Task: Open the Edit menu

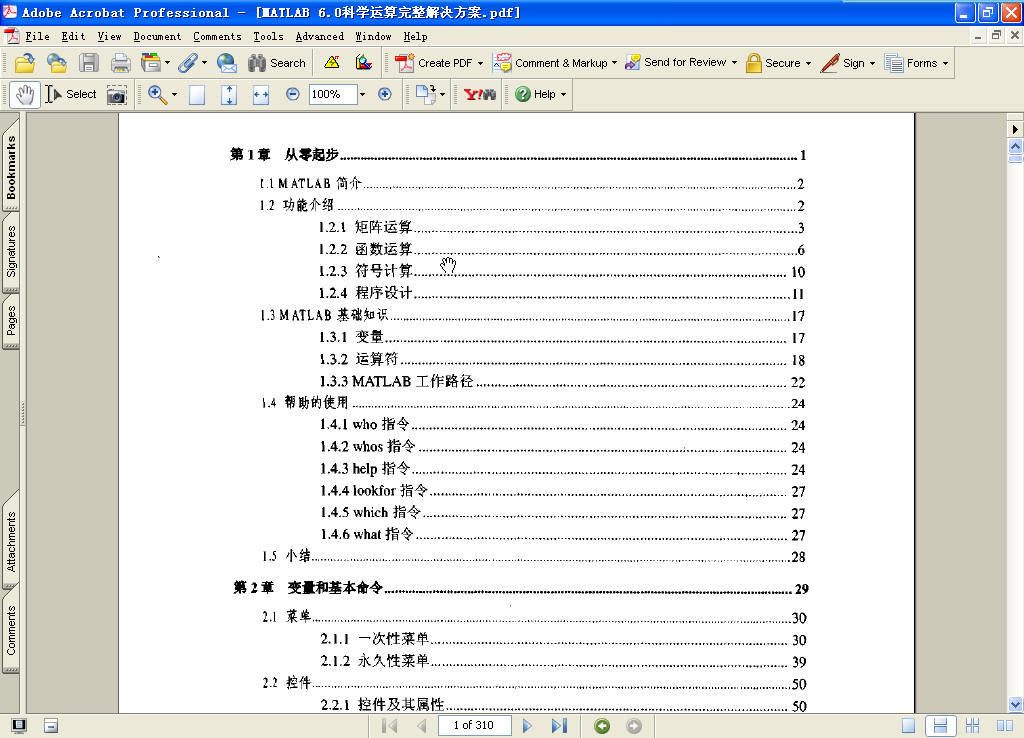Action: [73, 37]
